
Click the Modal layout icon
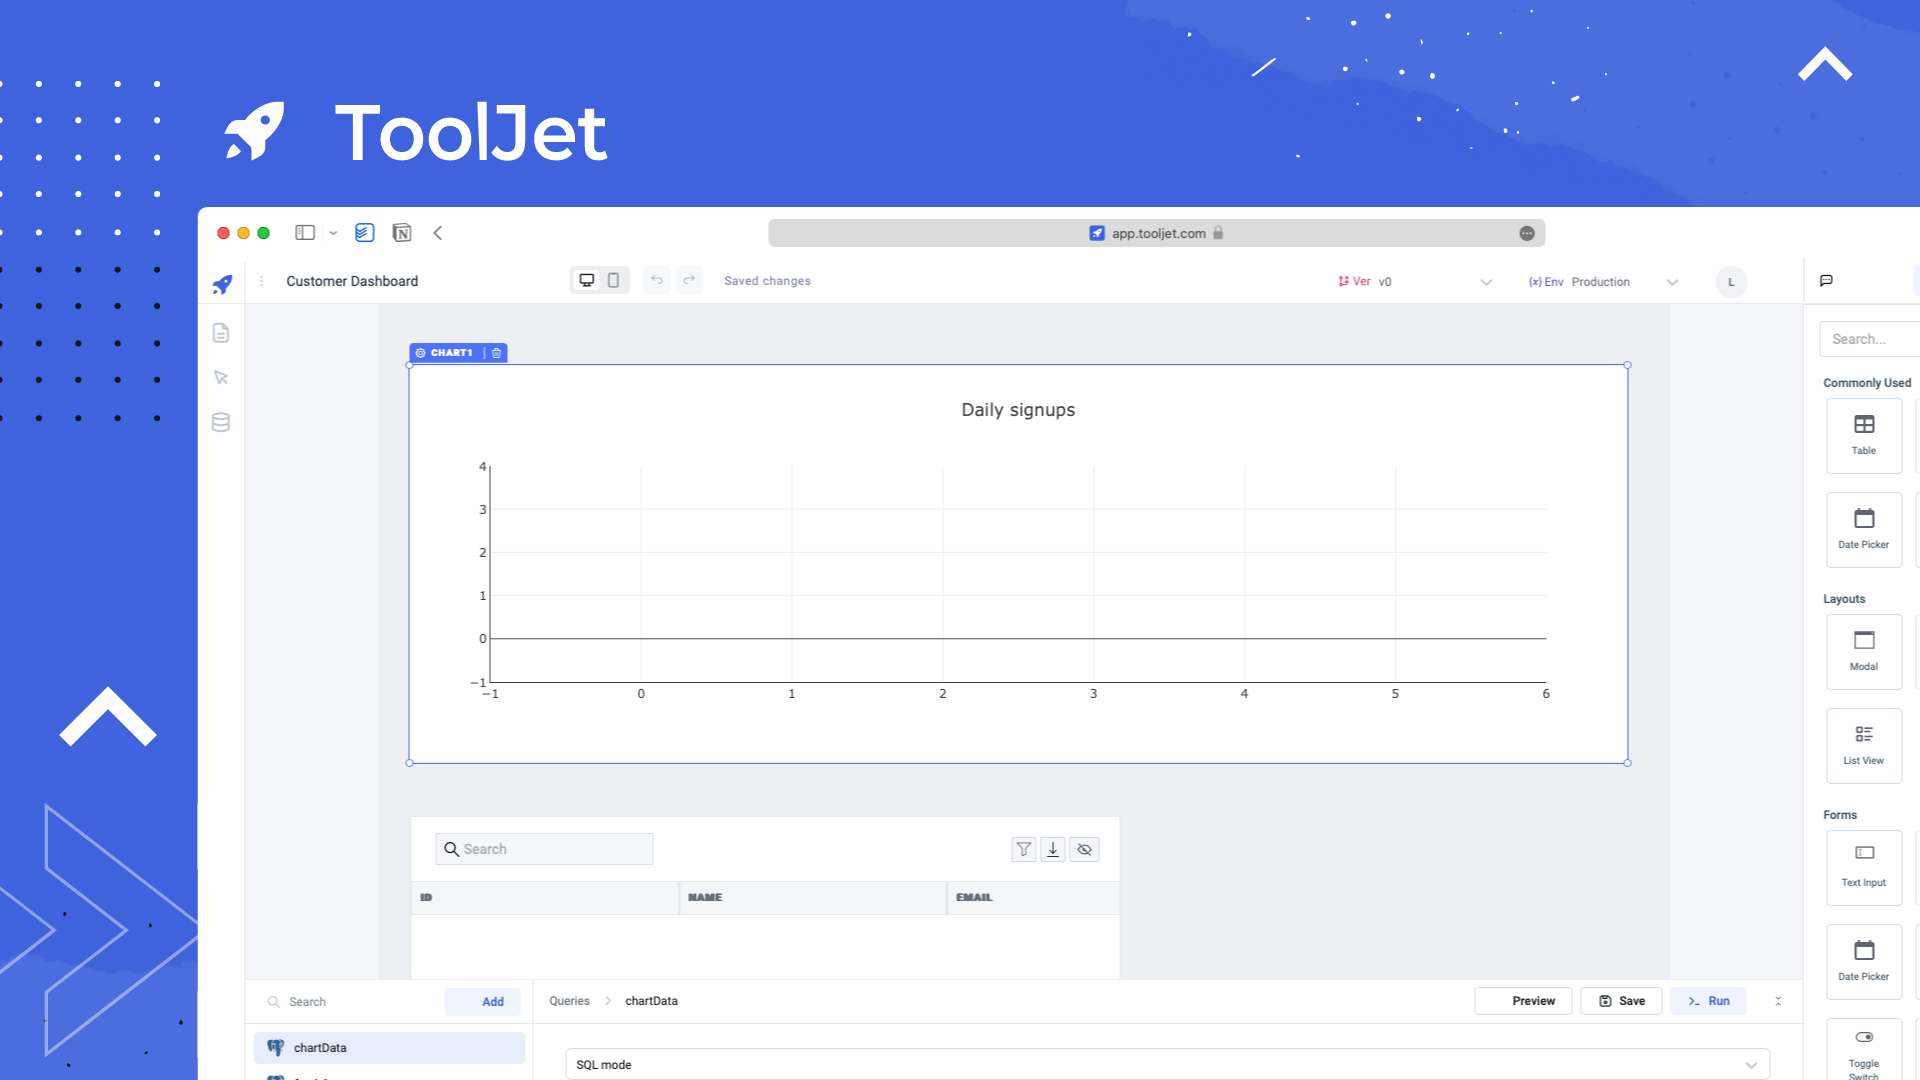tap(1863, 649)
